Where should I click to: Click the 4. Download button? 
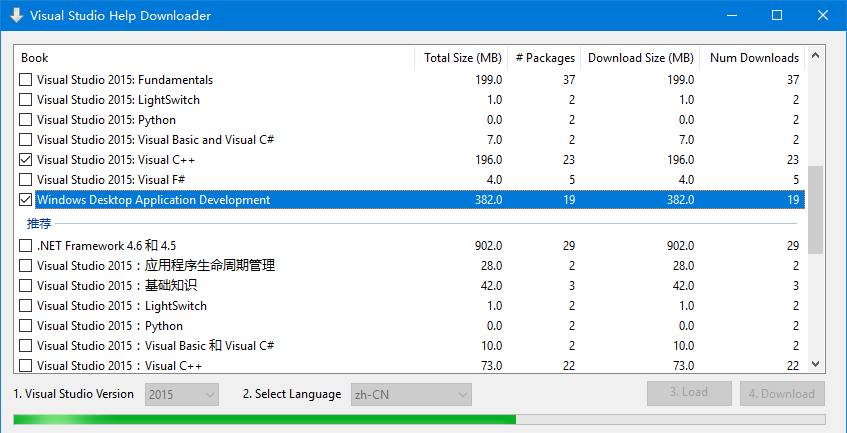pyautogui.click(x=782, y=393)
